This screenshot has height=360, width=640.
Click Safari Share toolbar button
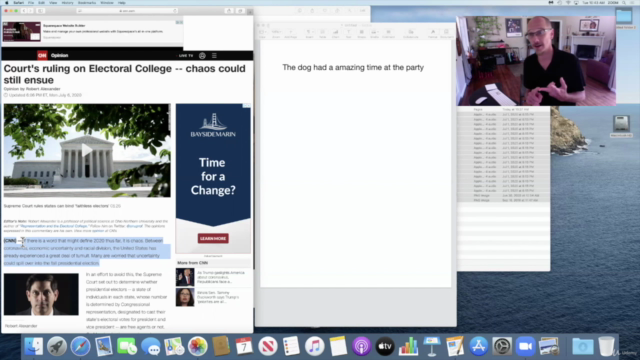point(229,11)
